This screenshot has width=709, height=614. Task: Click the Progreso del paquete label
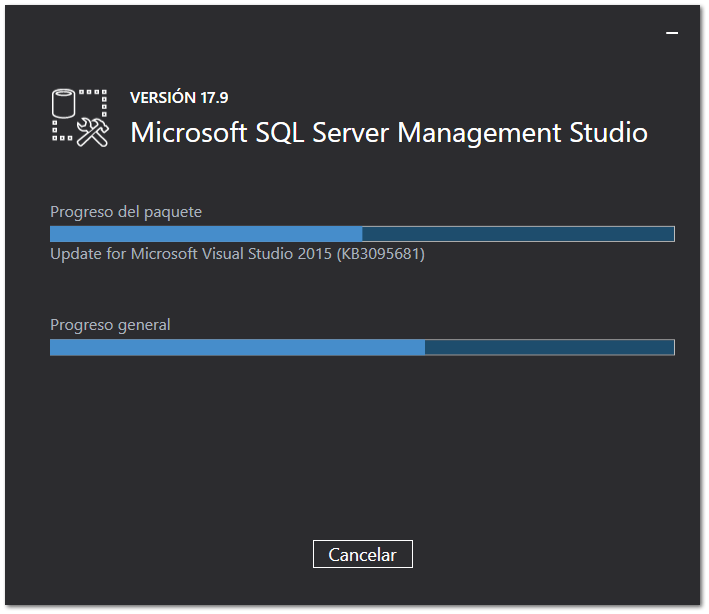[126, 212]
